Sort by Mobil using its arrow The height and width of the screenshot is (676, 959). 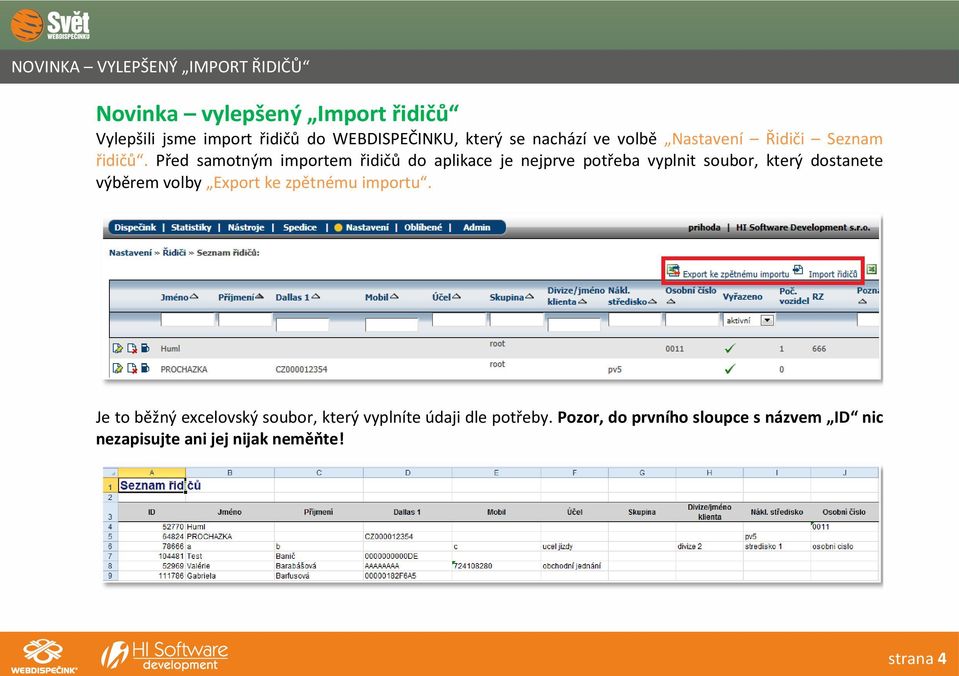pos(394,296)
